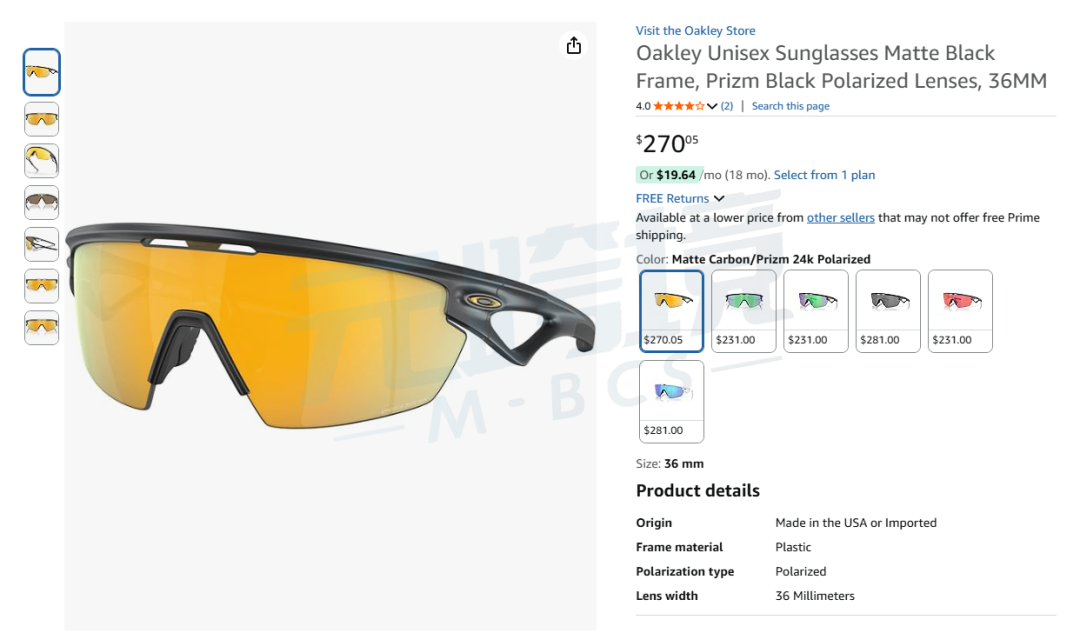Select the first thumbnail of gold sunglasses
Screen dimensions: 1080x633
point(41,72)
